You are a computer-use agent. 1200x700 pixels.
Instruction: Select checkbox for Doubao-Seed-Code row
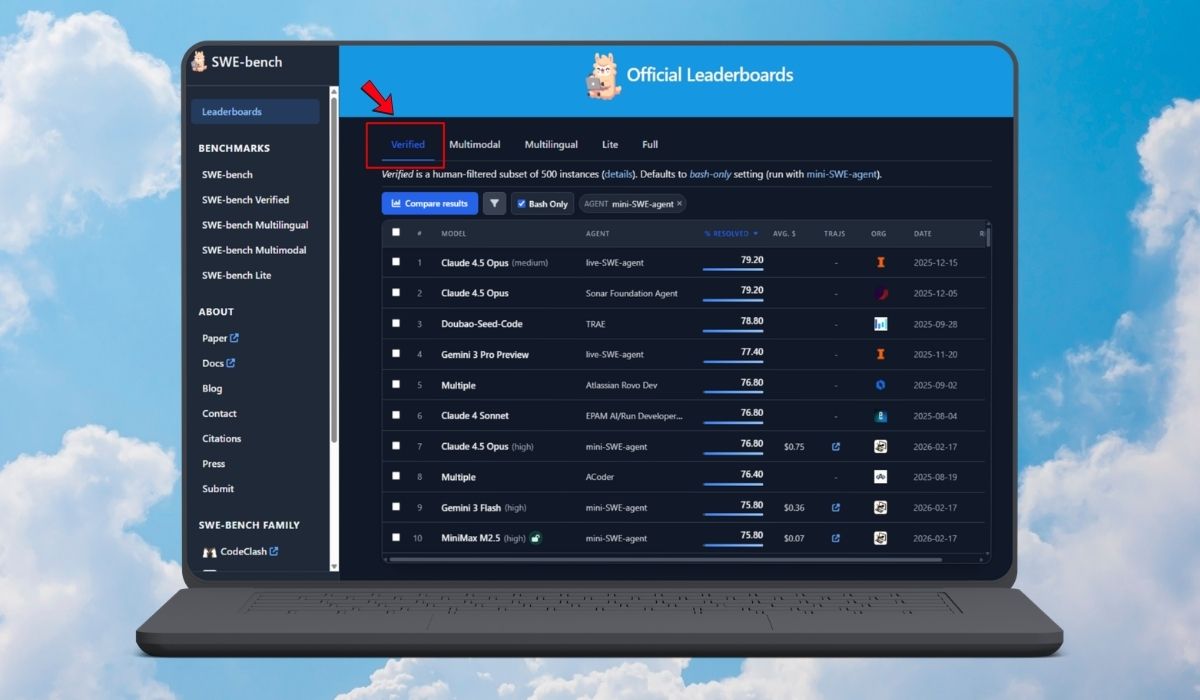396,323
